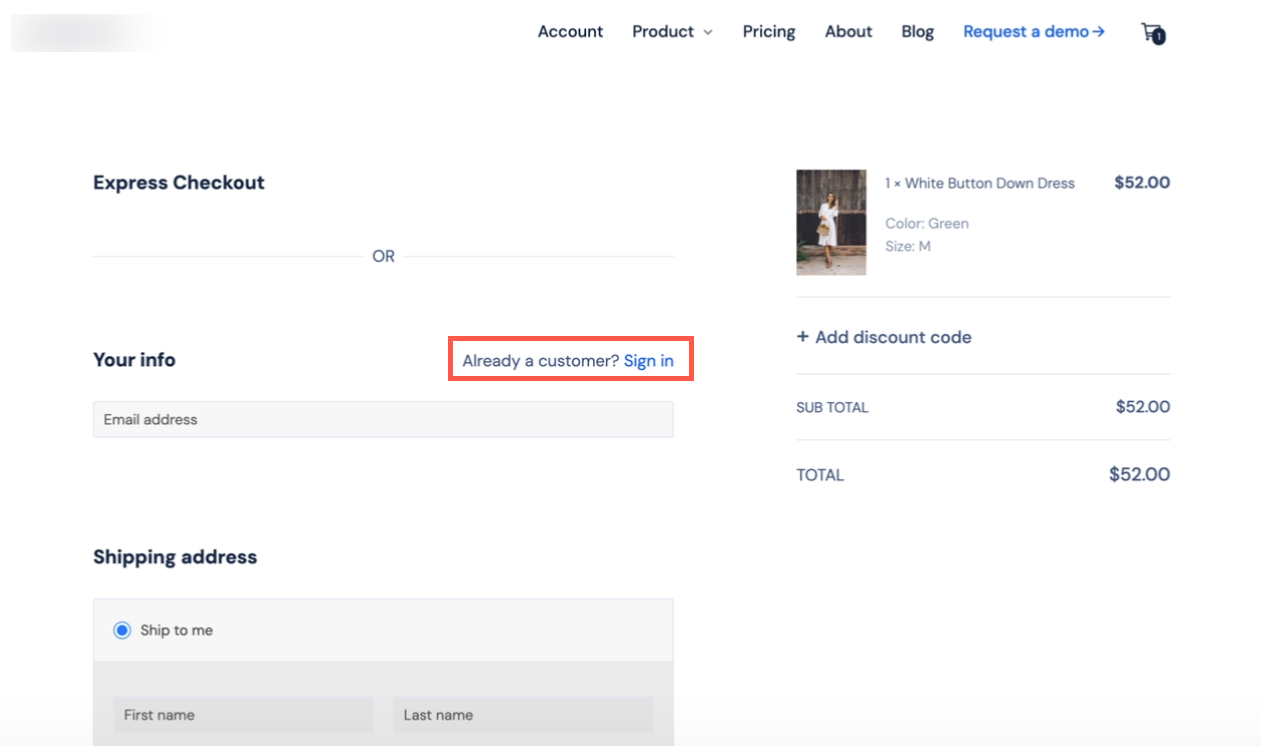Screen dimensions: 1261x746
Task: Click into the First name field
Action: click(243, 715)
